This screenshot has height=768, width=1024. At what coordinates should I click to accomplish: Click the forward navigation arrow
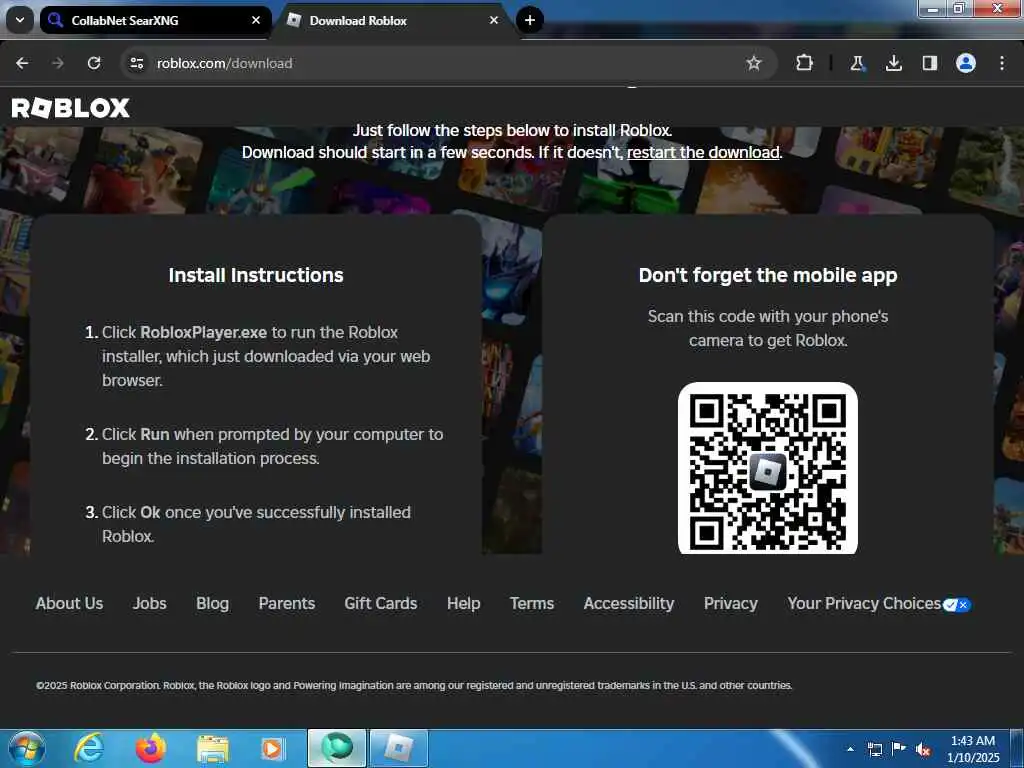pyautogui.click(x=58, y=63)
